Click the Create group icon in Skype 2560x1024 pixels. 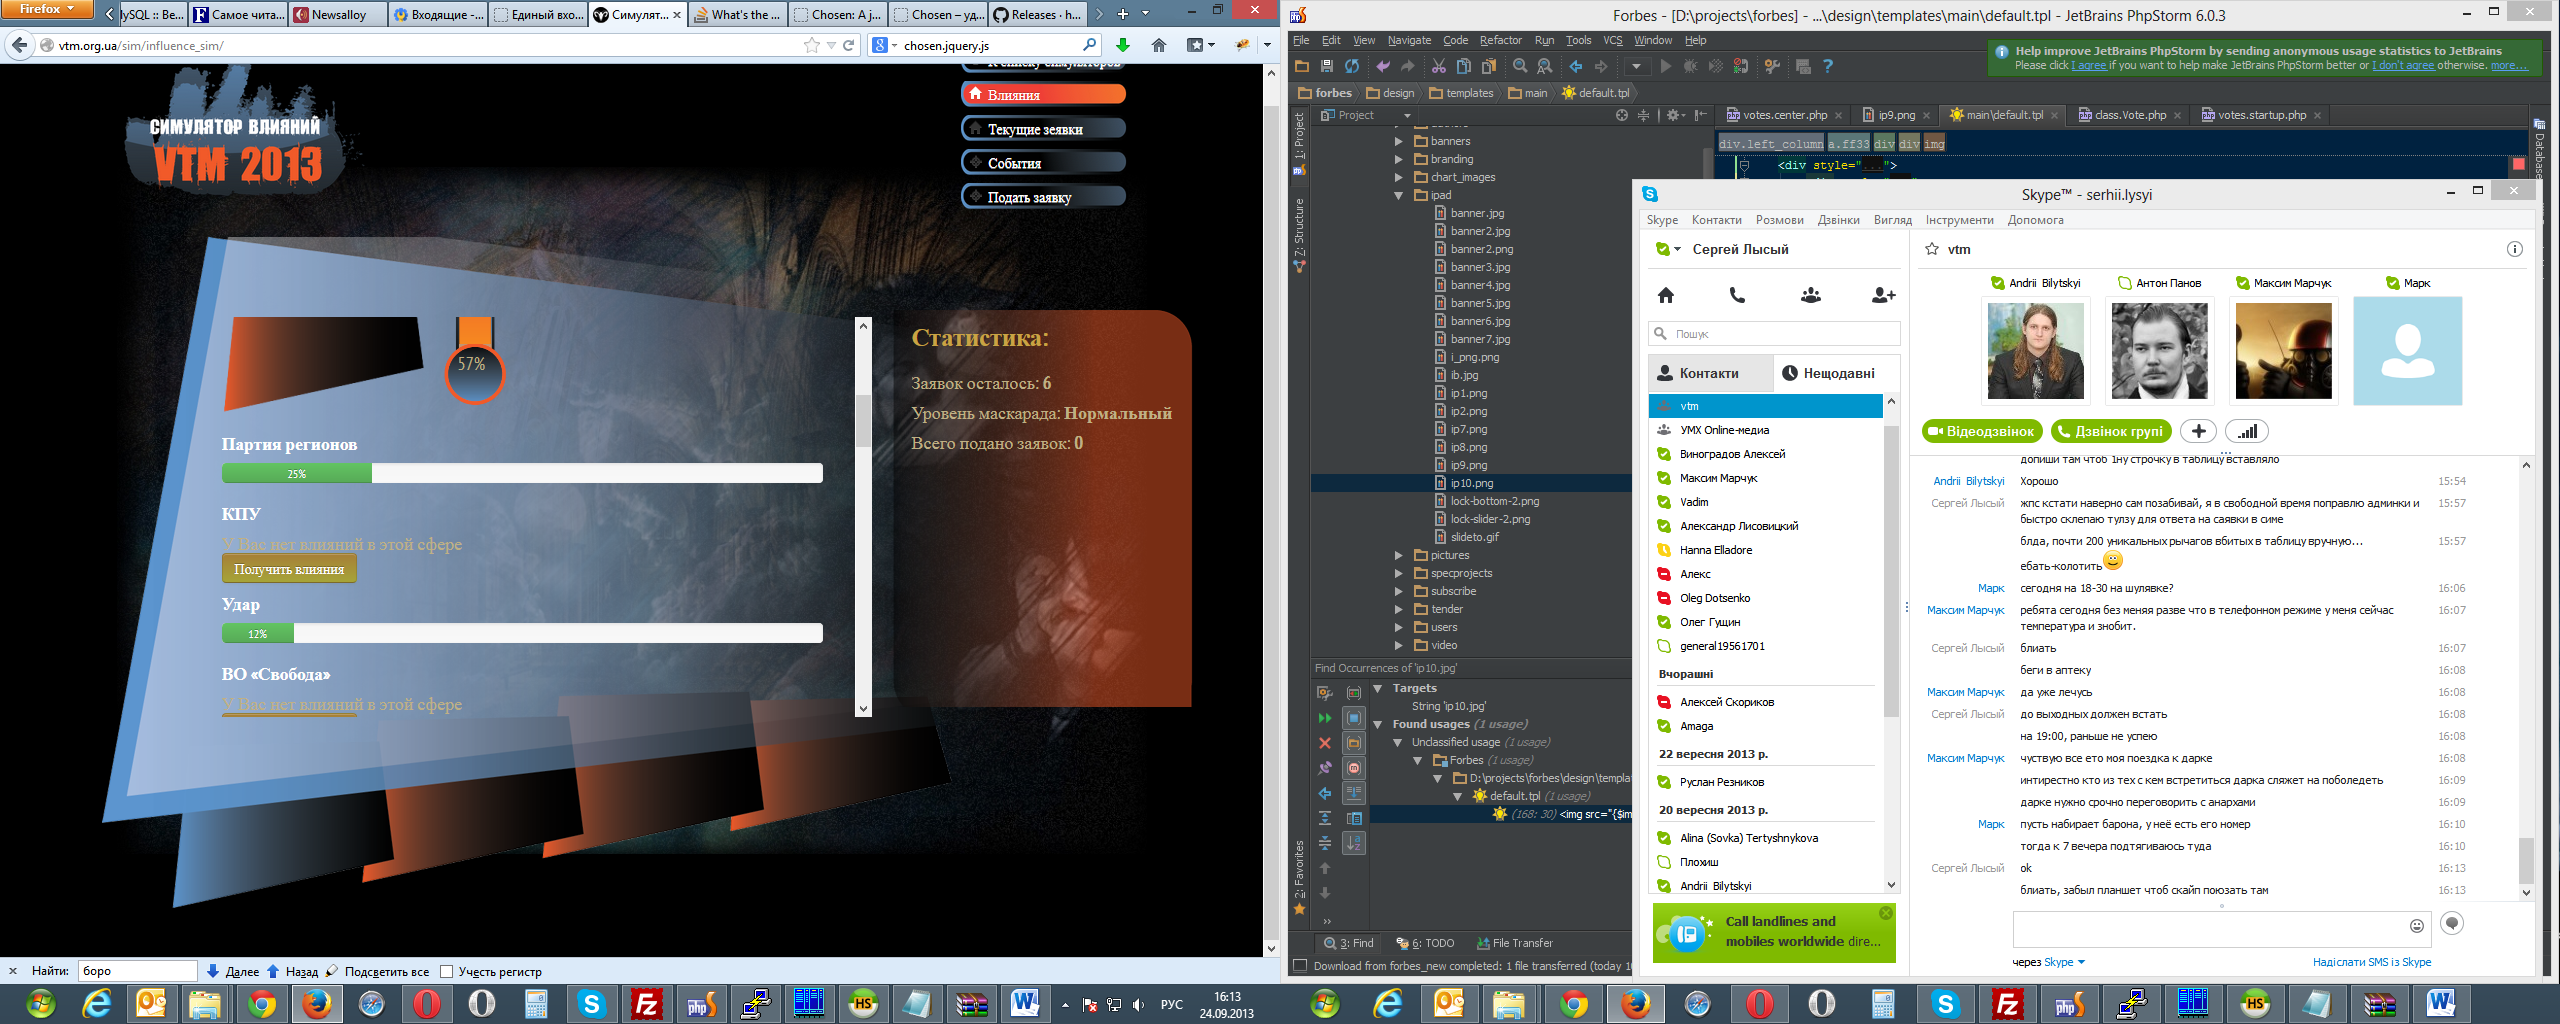1811,295
